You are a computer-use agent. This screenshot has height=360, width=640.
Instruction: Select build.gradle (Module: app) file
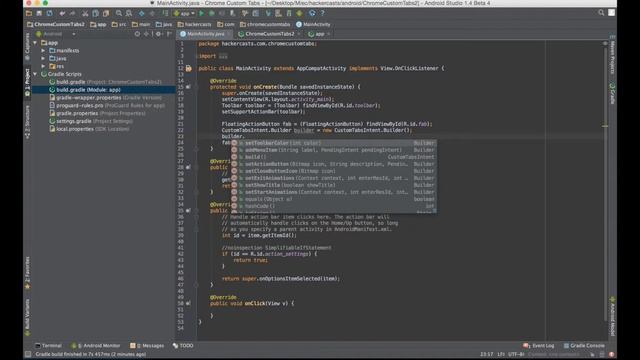click(85, 90)
